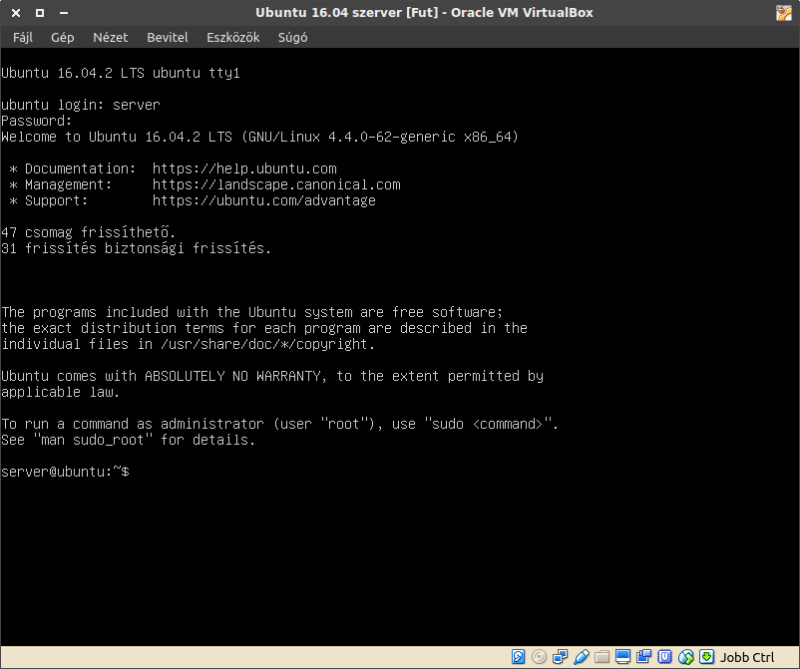Click the 'applicable law.' line

(x=60, y=392)
